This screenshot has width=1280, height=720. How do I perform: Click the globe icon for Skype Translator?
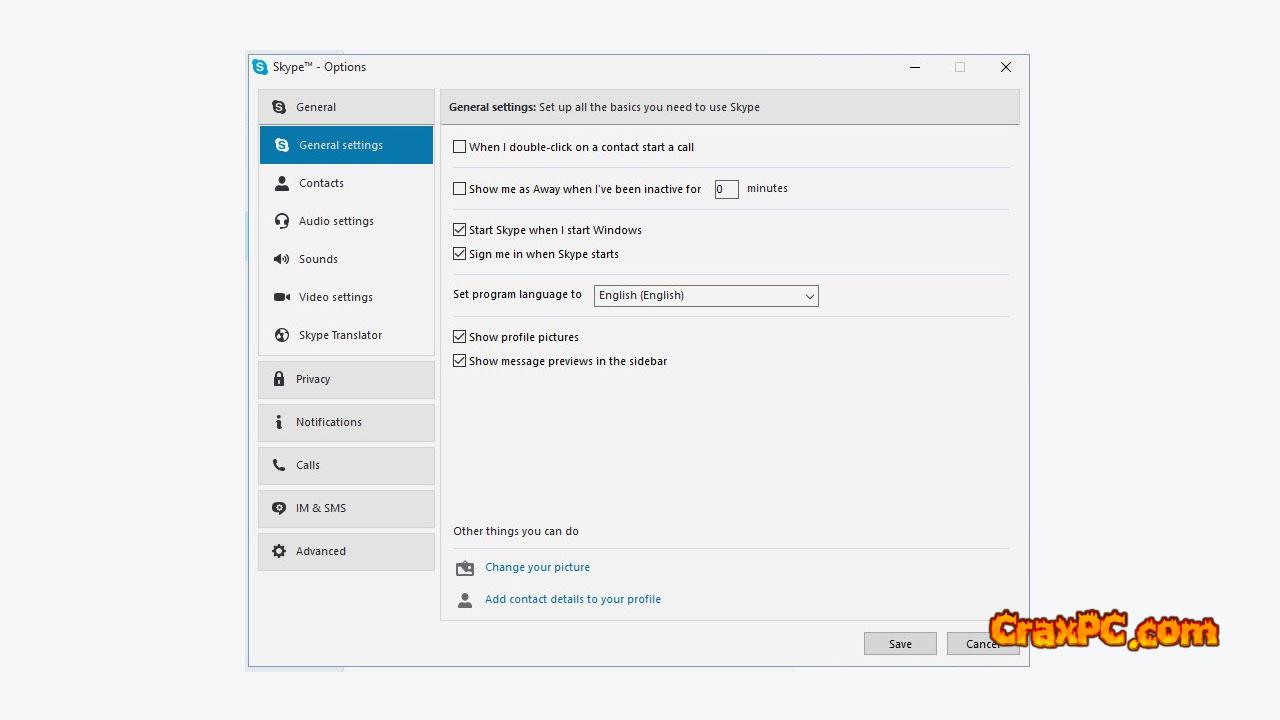click(282, 335)
